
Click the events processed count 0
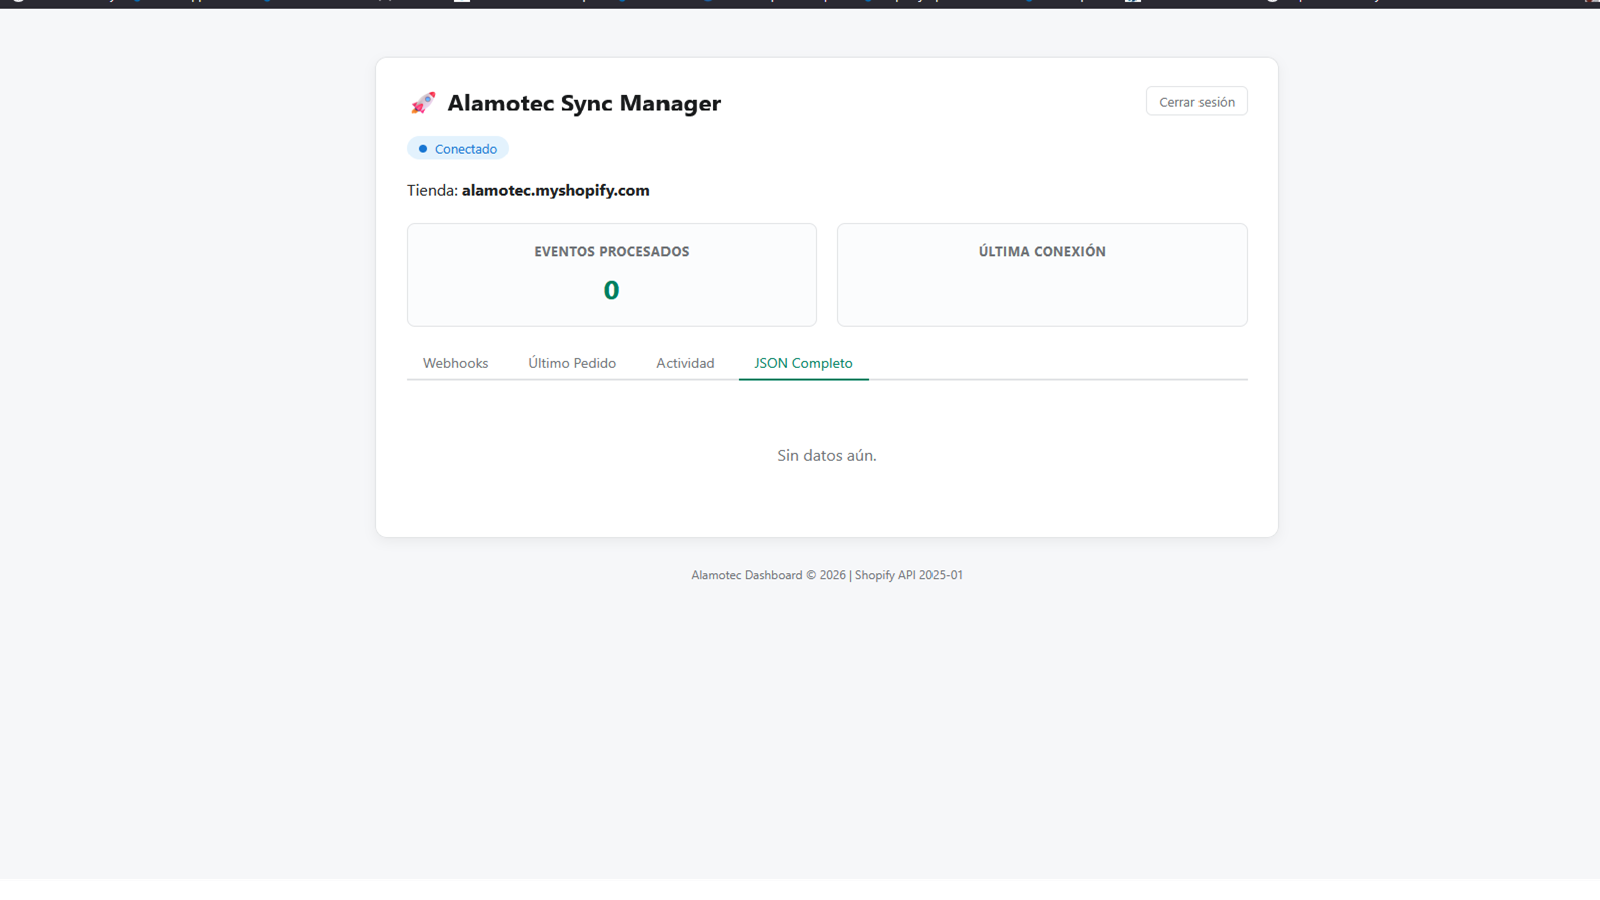tap(612, 290)
